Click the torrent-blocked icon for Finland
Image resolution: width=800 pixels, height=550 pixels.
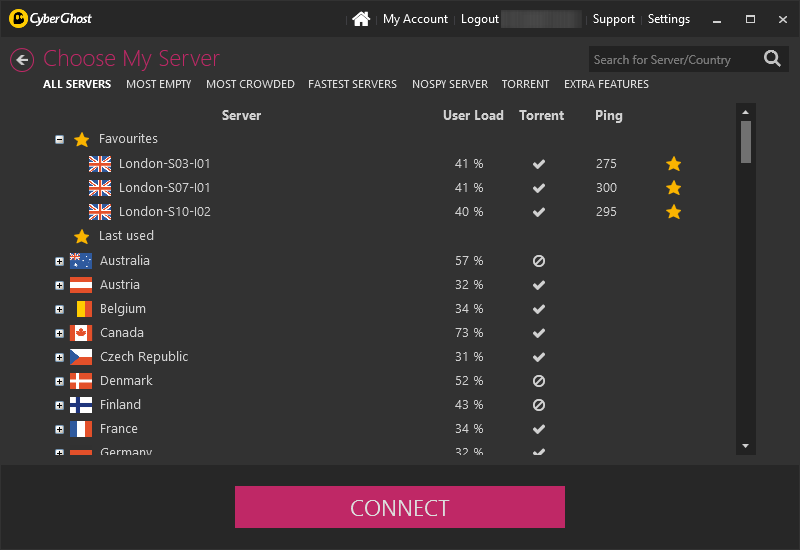[539, 405]
